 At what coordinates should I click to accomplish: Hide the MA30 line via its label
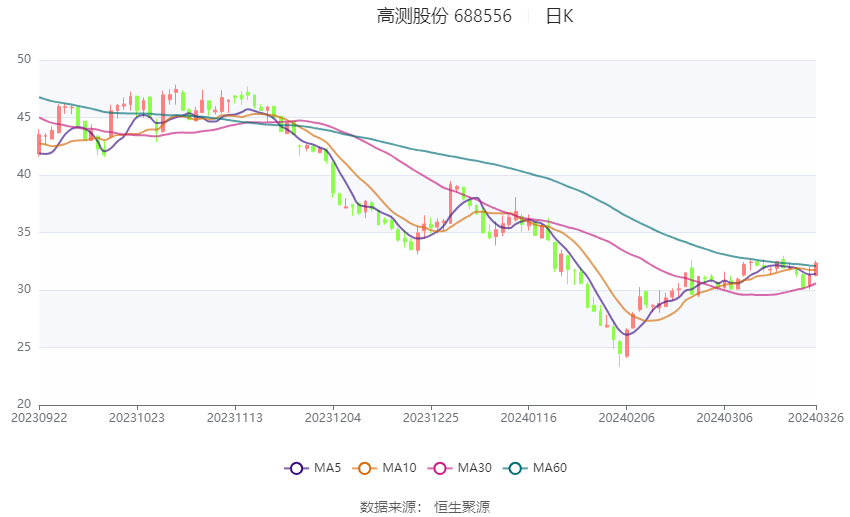click(475, 468)
